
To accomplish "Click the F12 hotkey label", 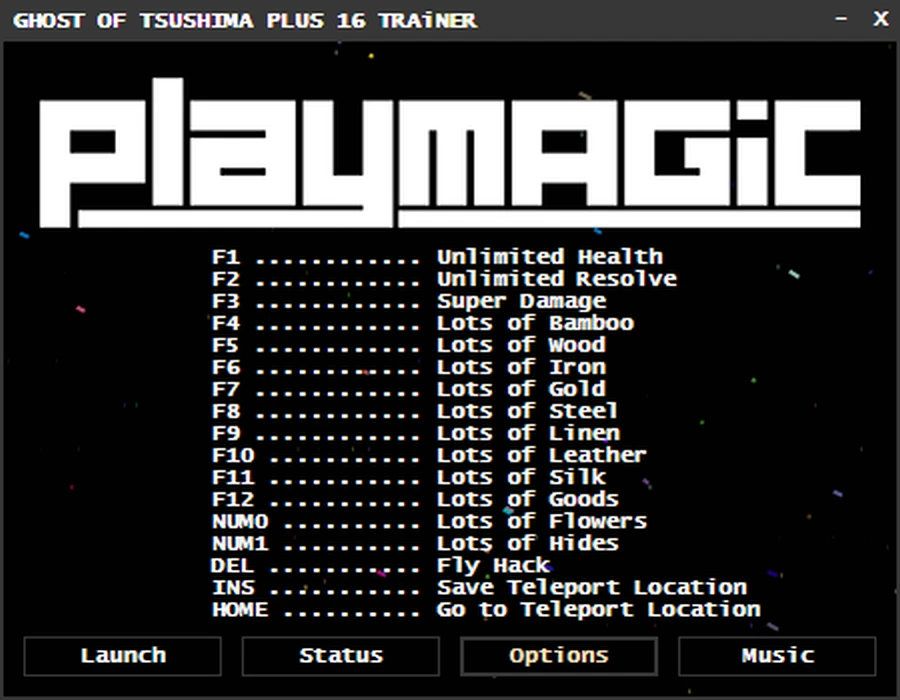I will [x=233, y=499].
